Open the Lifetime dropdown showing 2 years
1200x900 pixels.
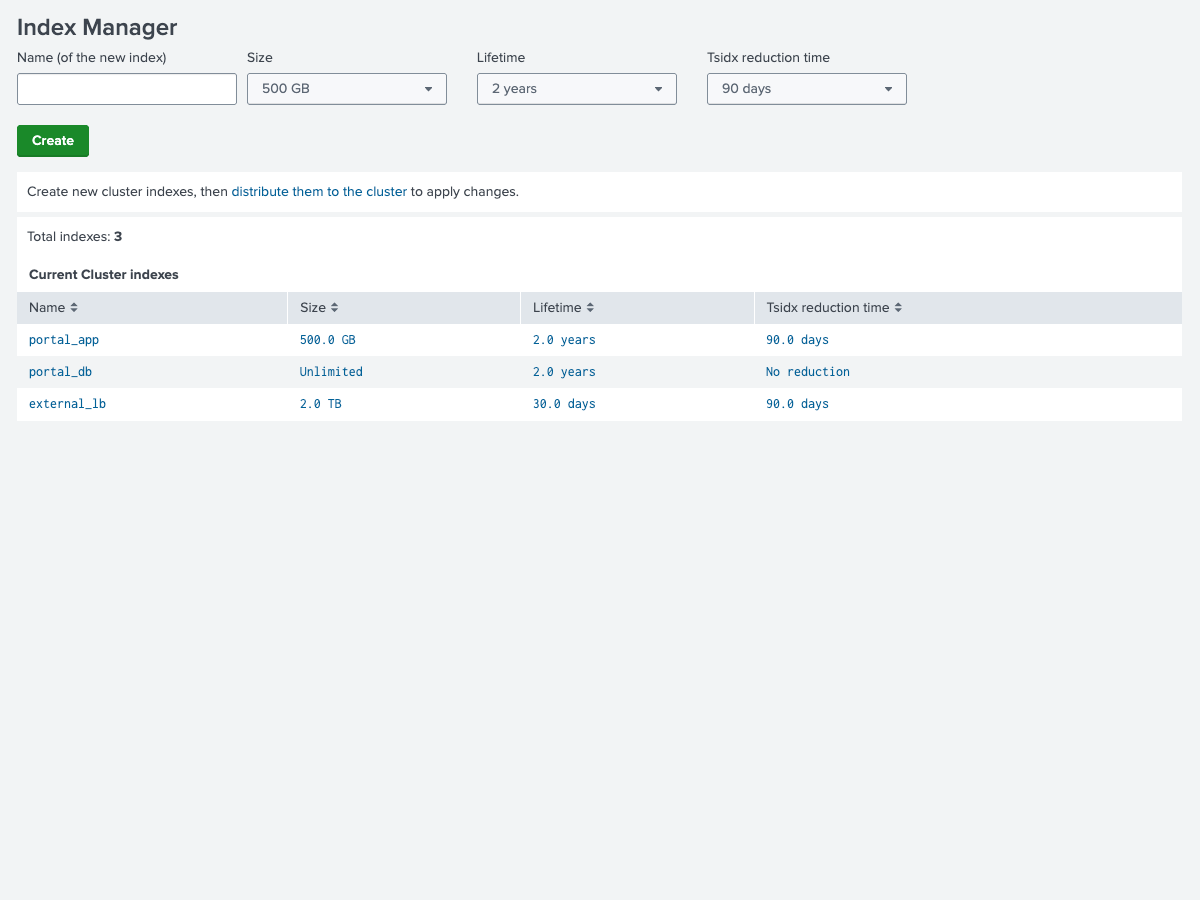576,89
